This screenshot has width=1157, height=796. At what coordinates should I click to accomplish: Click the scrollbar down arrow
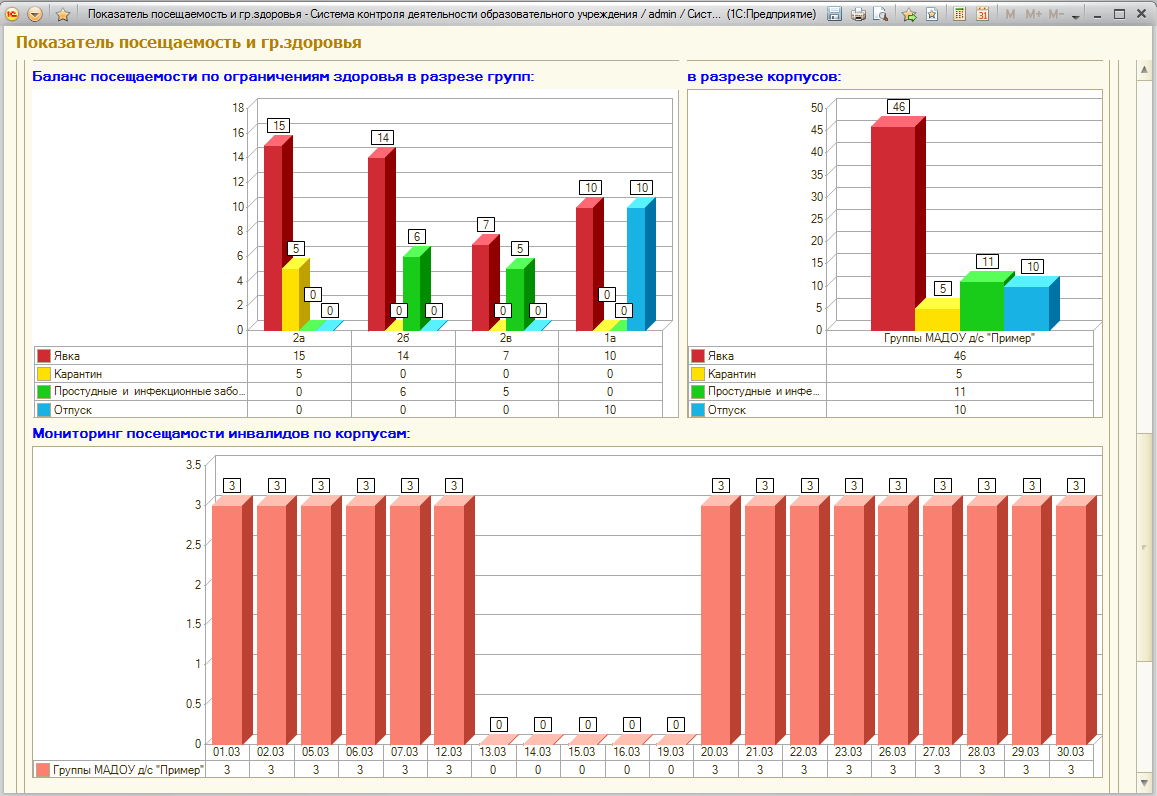pyautogui.click(x=1144, y=781)
